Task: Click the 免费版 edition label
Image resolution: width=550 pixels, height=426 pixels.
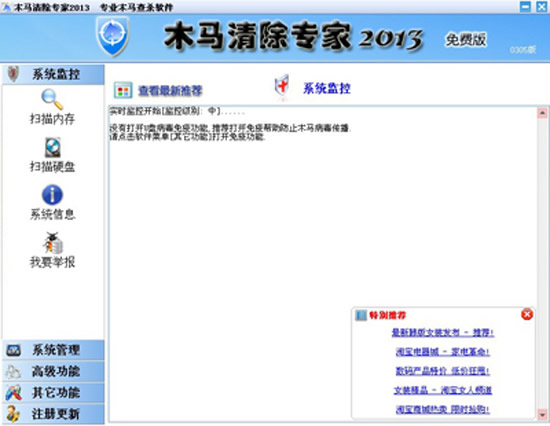Action: tap(466, 40)
